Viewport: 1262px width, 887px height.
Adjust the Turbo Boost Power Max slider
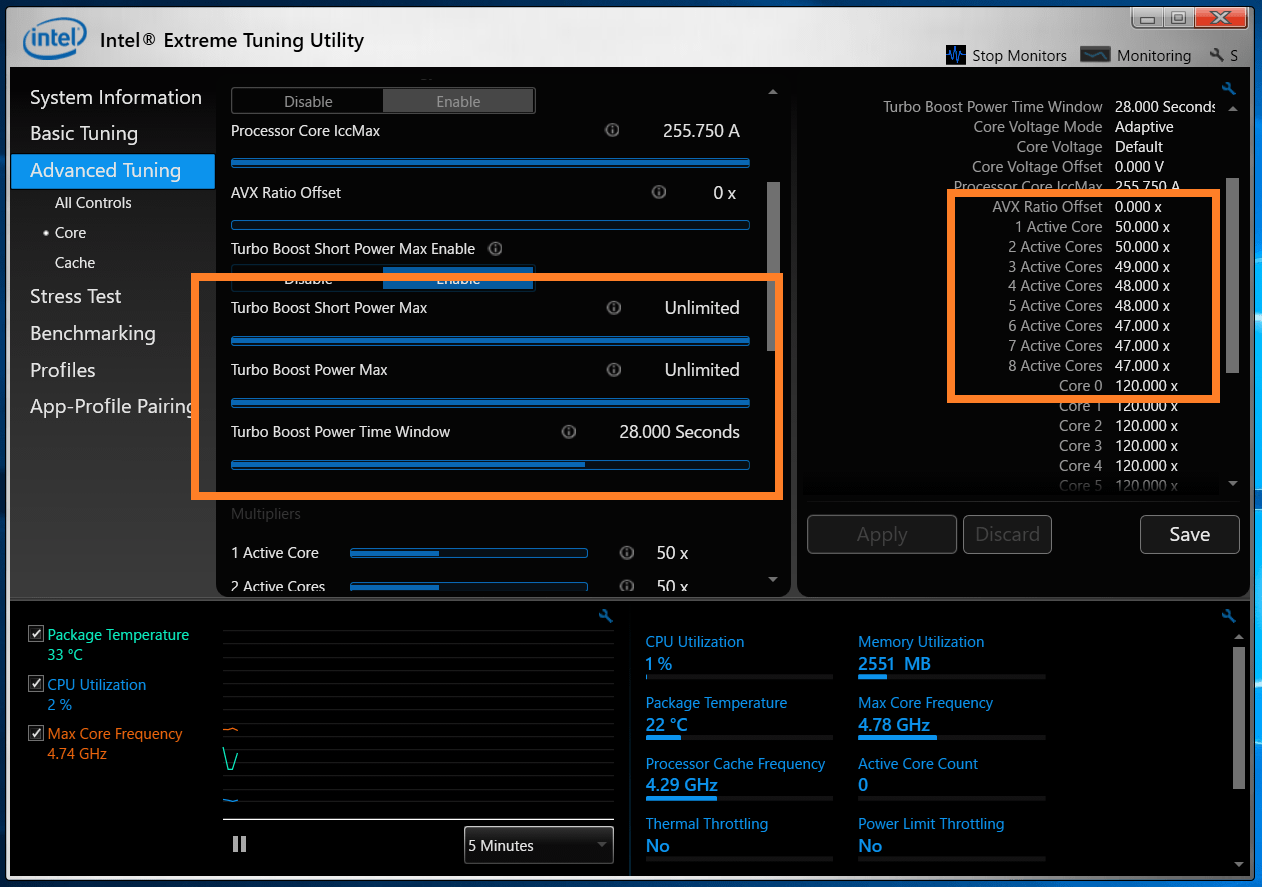490,403
